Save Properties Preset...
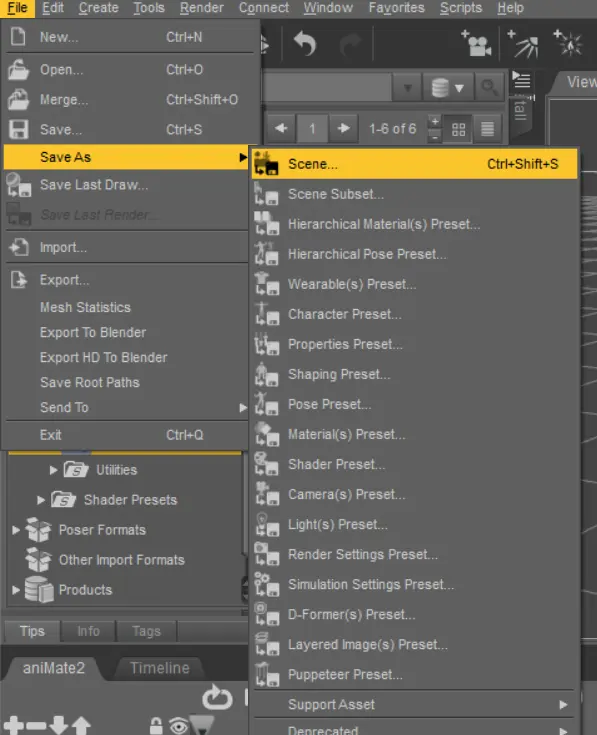 (415, 344)
